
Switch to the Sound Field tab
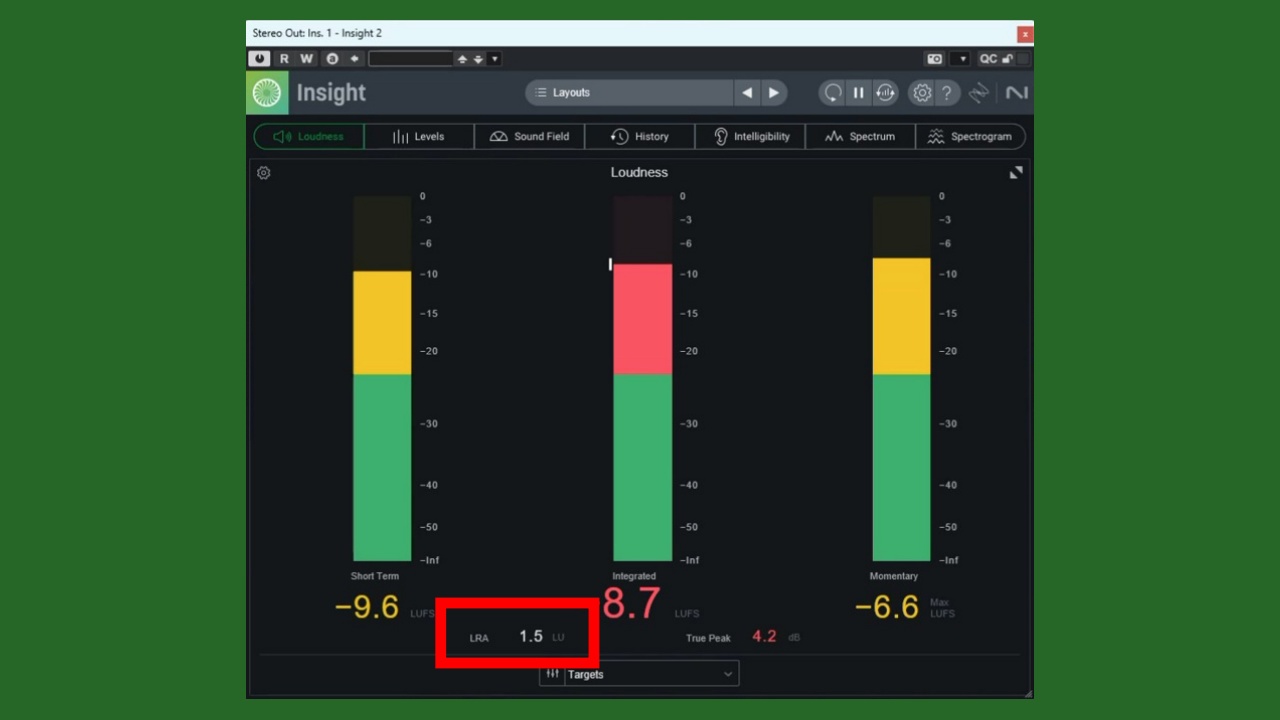[x=529, y=137]
